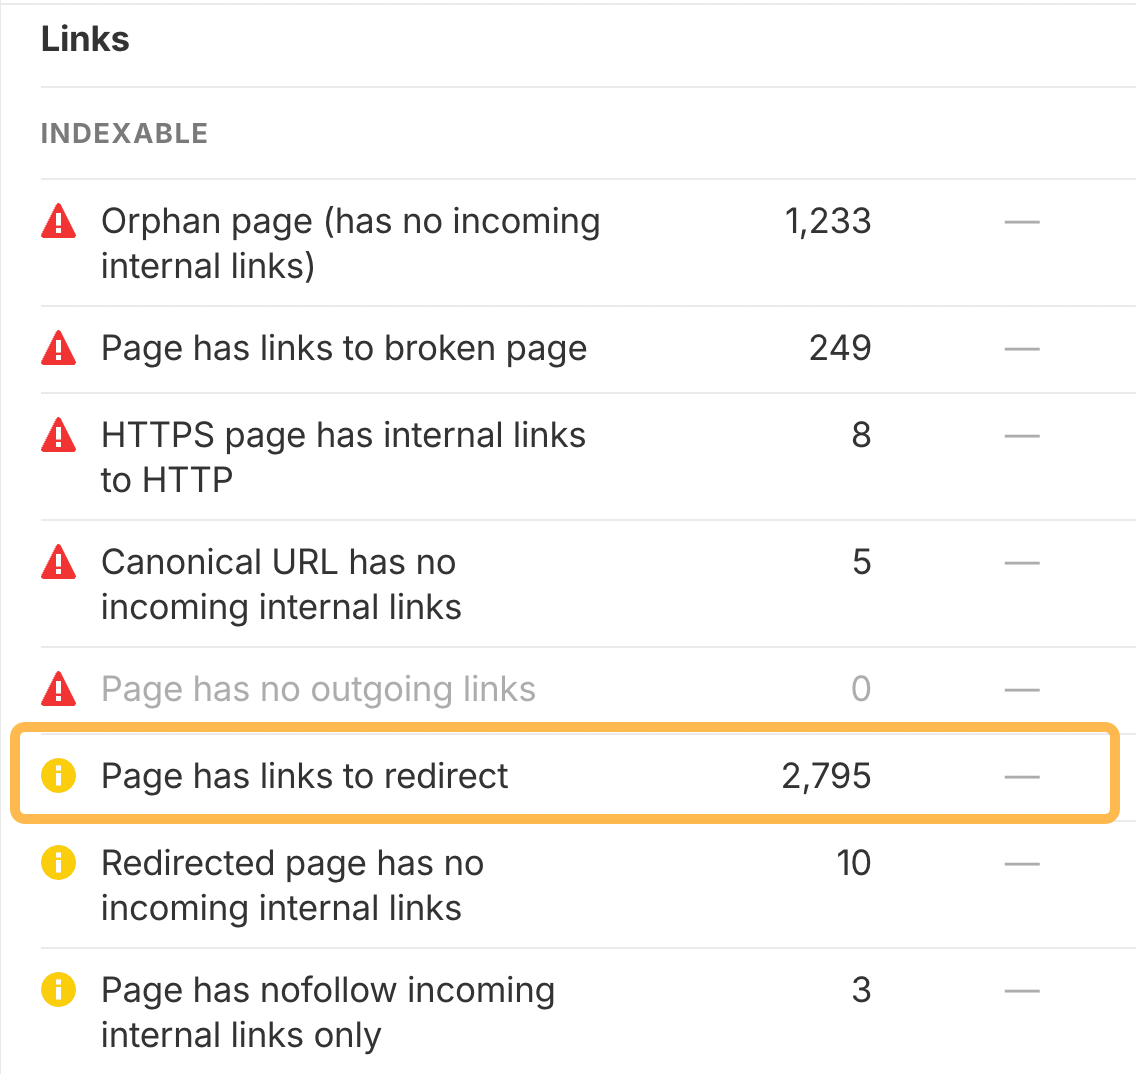
Task: Click the red warning icon beside Orphan page
Action: point(59,222)
